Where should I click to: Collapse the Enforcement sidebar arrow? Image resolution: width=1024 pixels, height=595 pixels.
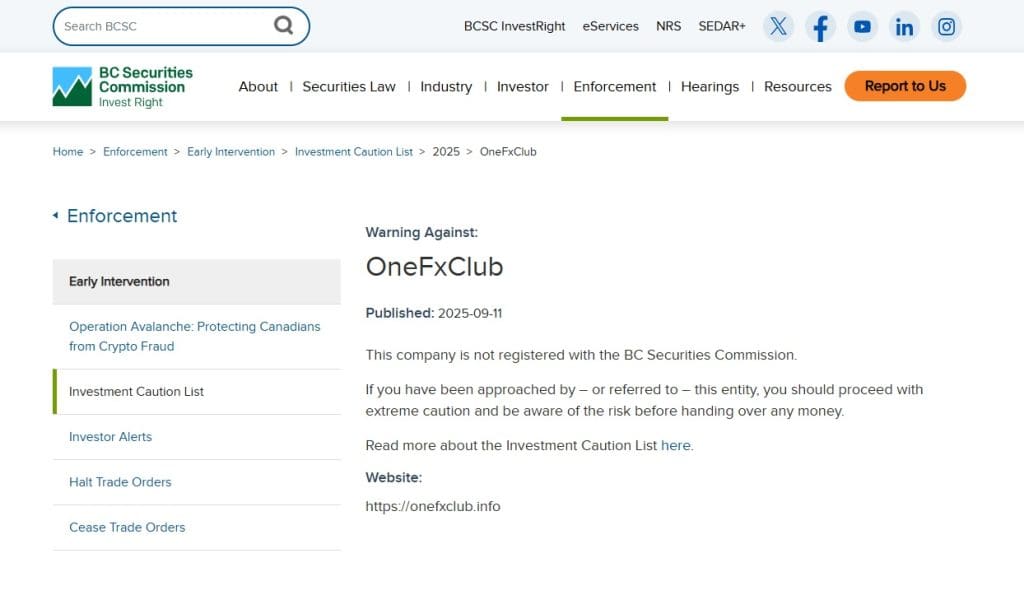click(56, 215)
